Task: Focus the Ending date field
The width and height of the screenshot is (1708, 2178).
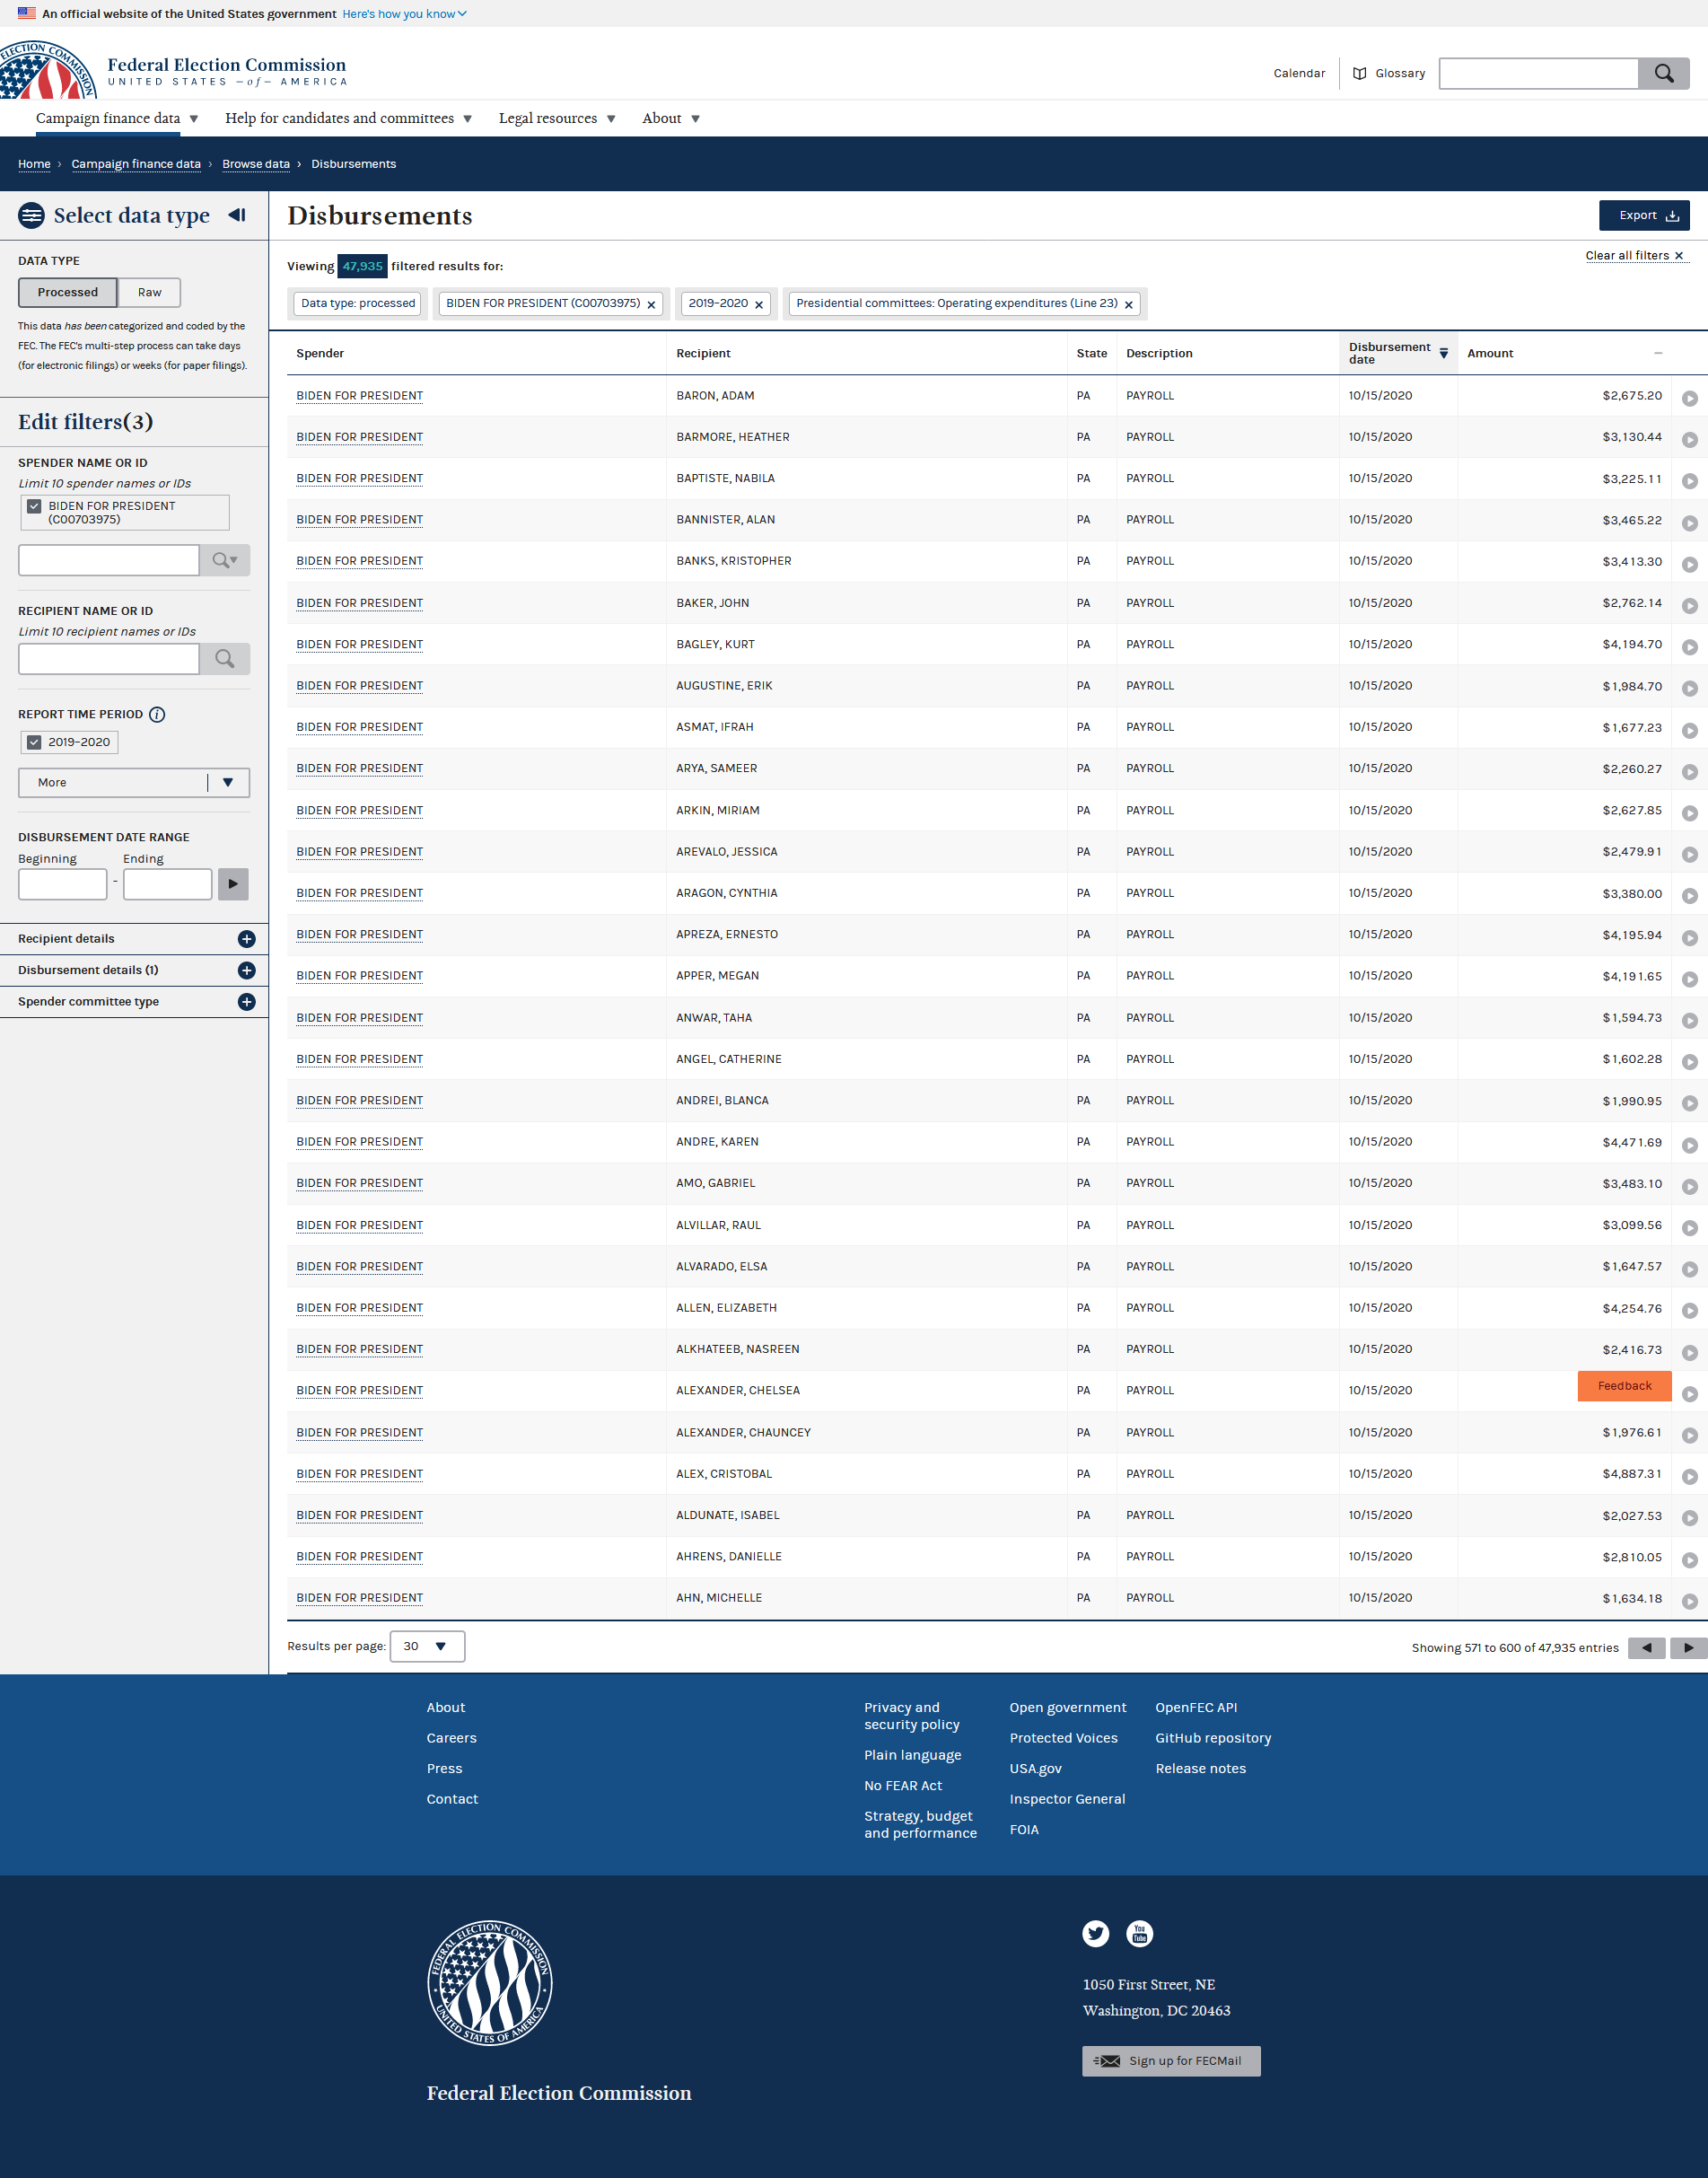Action: point(167,884)
